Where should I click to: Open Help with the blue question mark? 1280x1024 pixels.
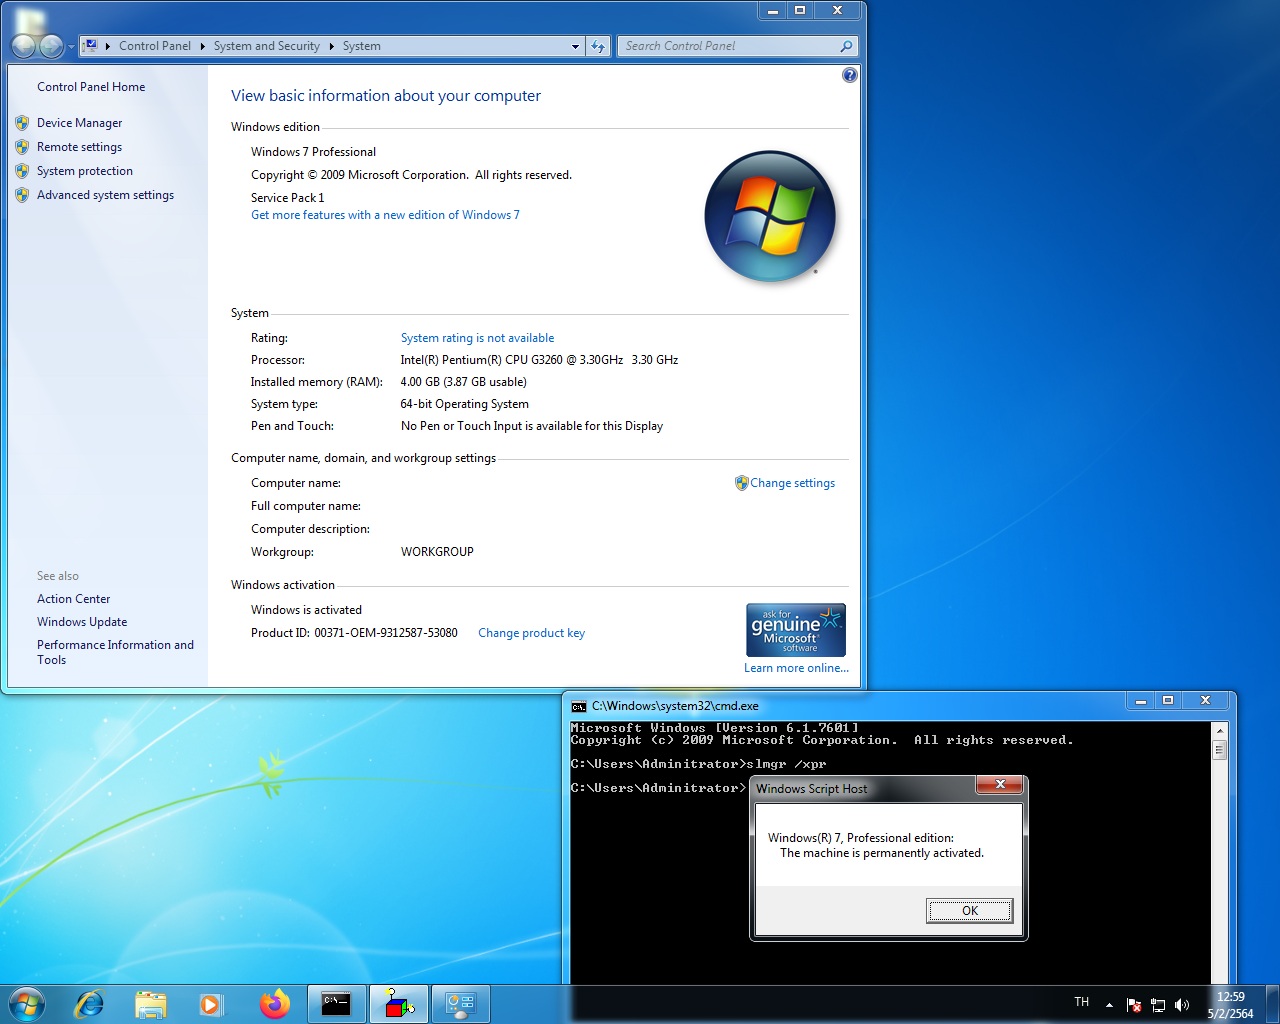pos(850,75)
